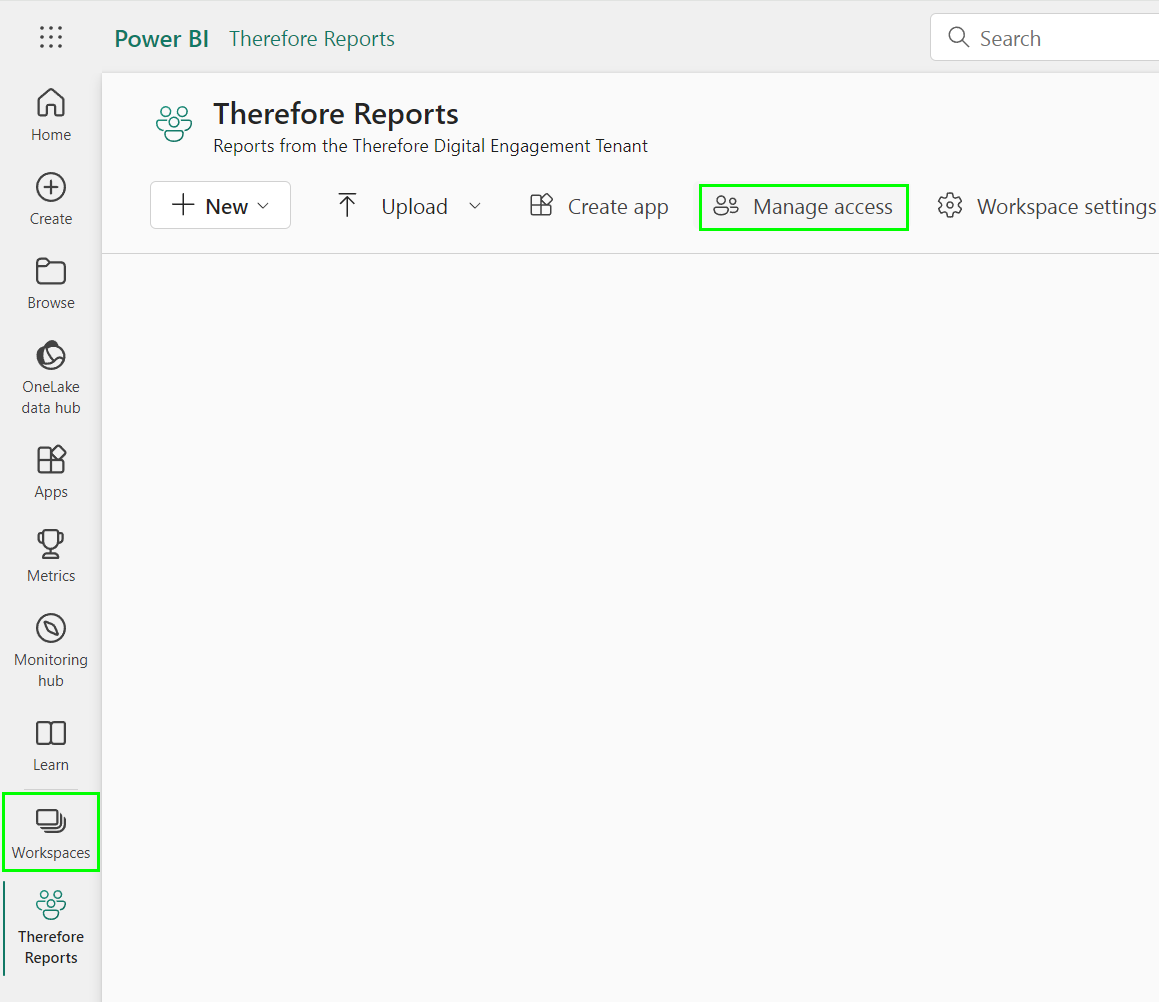Open the Learn section

[x=50, y=743]
